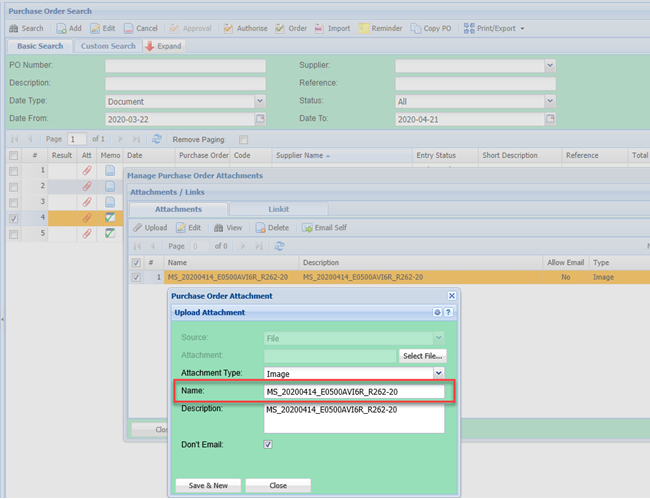The height and width of the screenshot is (499, 650).
Task: Toggle the Don't Email checkbox
Action: 268,444
